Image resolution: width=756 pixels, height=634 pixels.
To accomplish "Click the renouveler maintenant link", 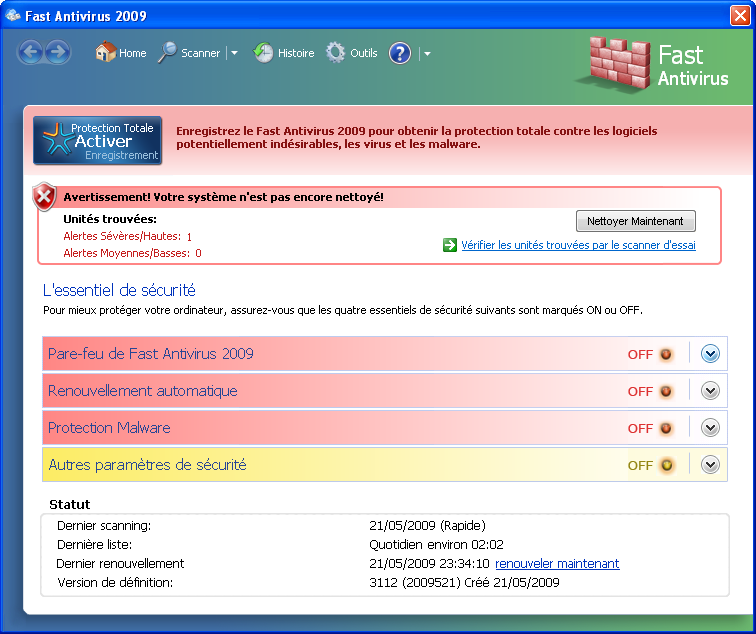I will (557, 564).
